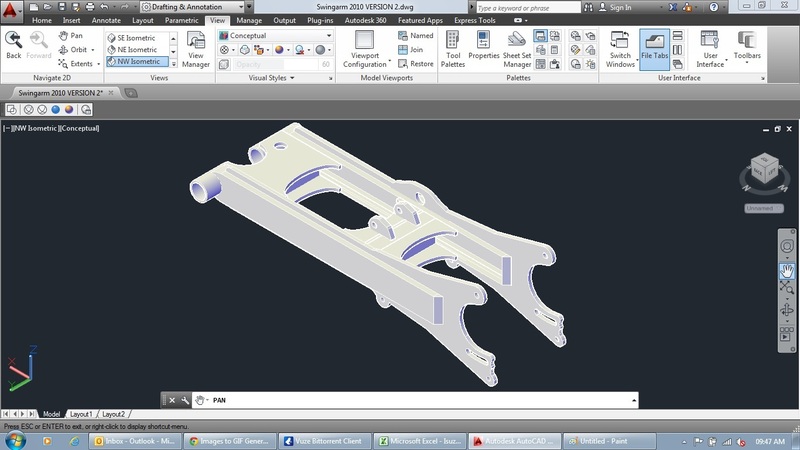Click the Autodesk Exchange X icon
The image size is (800, 450).
(x=673, y=7)
